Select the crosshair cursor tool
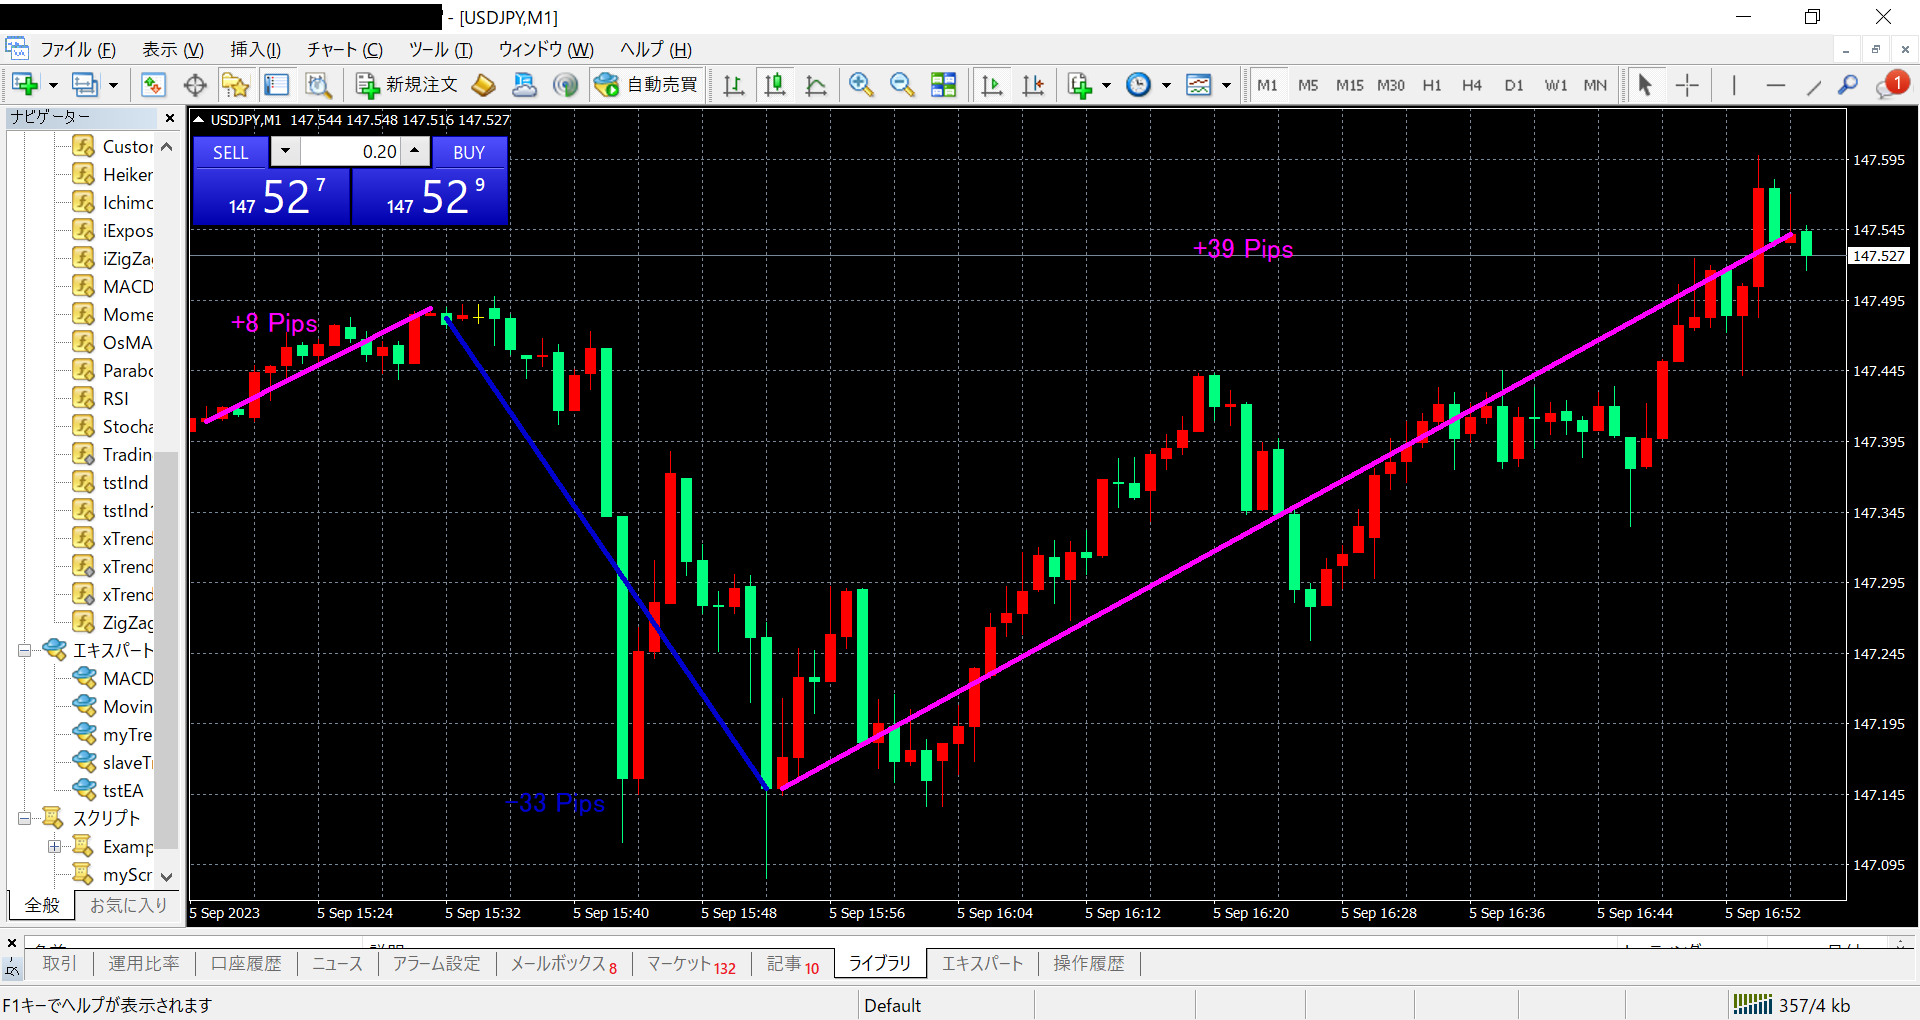The image size is (1920, 1020). (1687, 85)
